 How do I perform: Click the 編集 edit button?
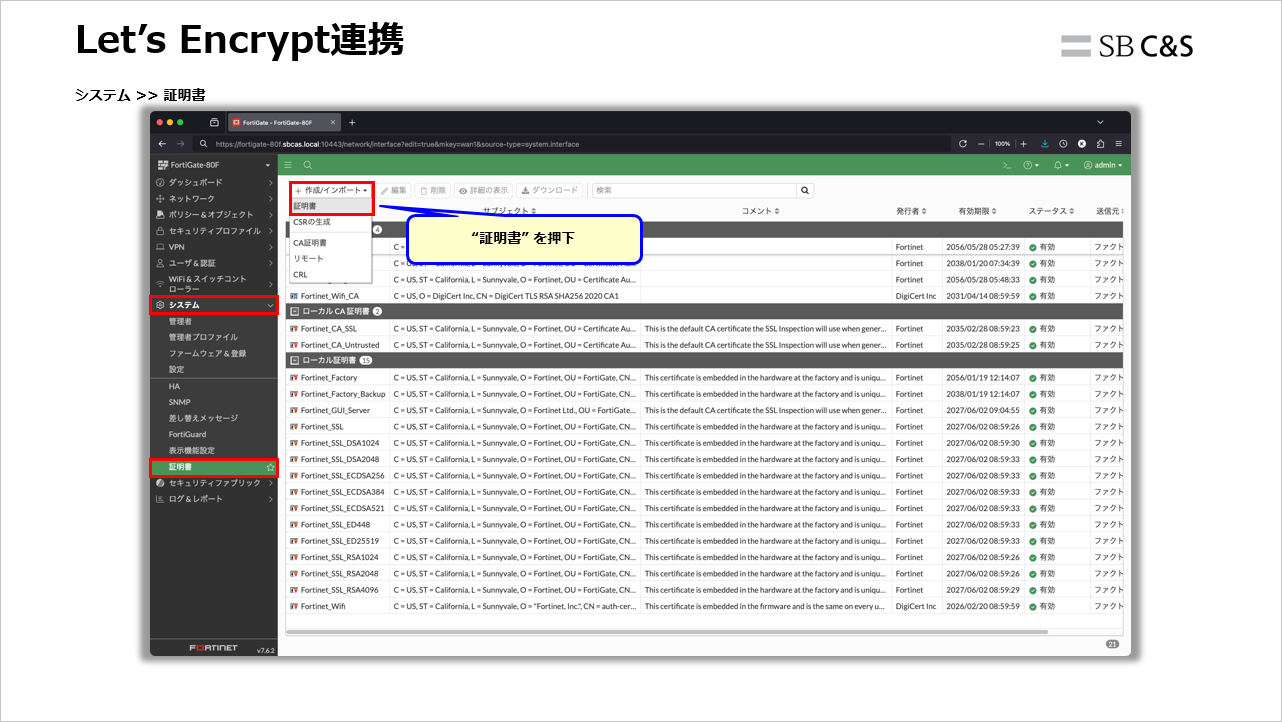(x=394, y=190)
